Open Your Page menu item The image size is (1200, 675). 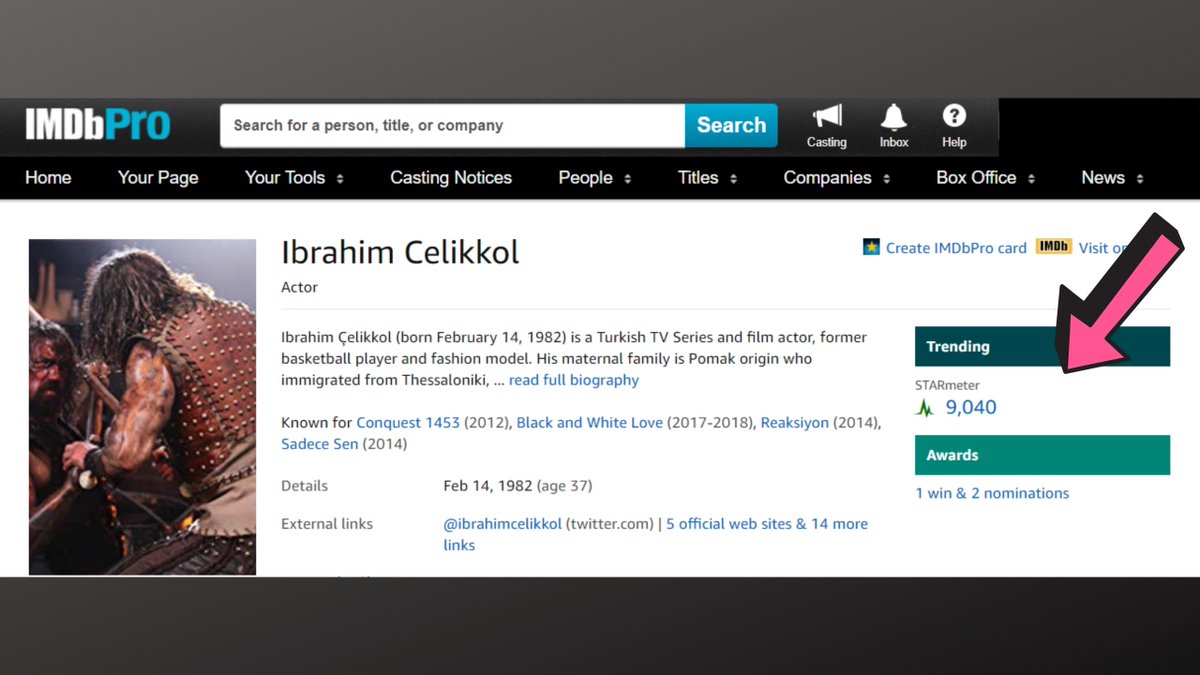pyautogui.click(x=158, y=177)
